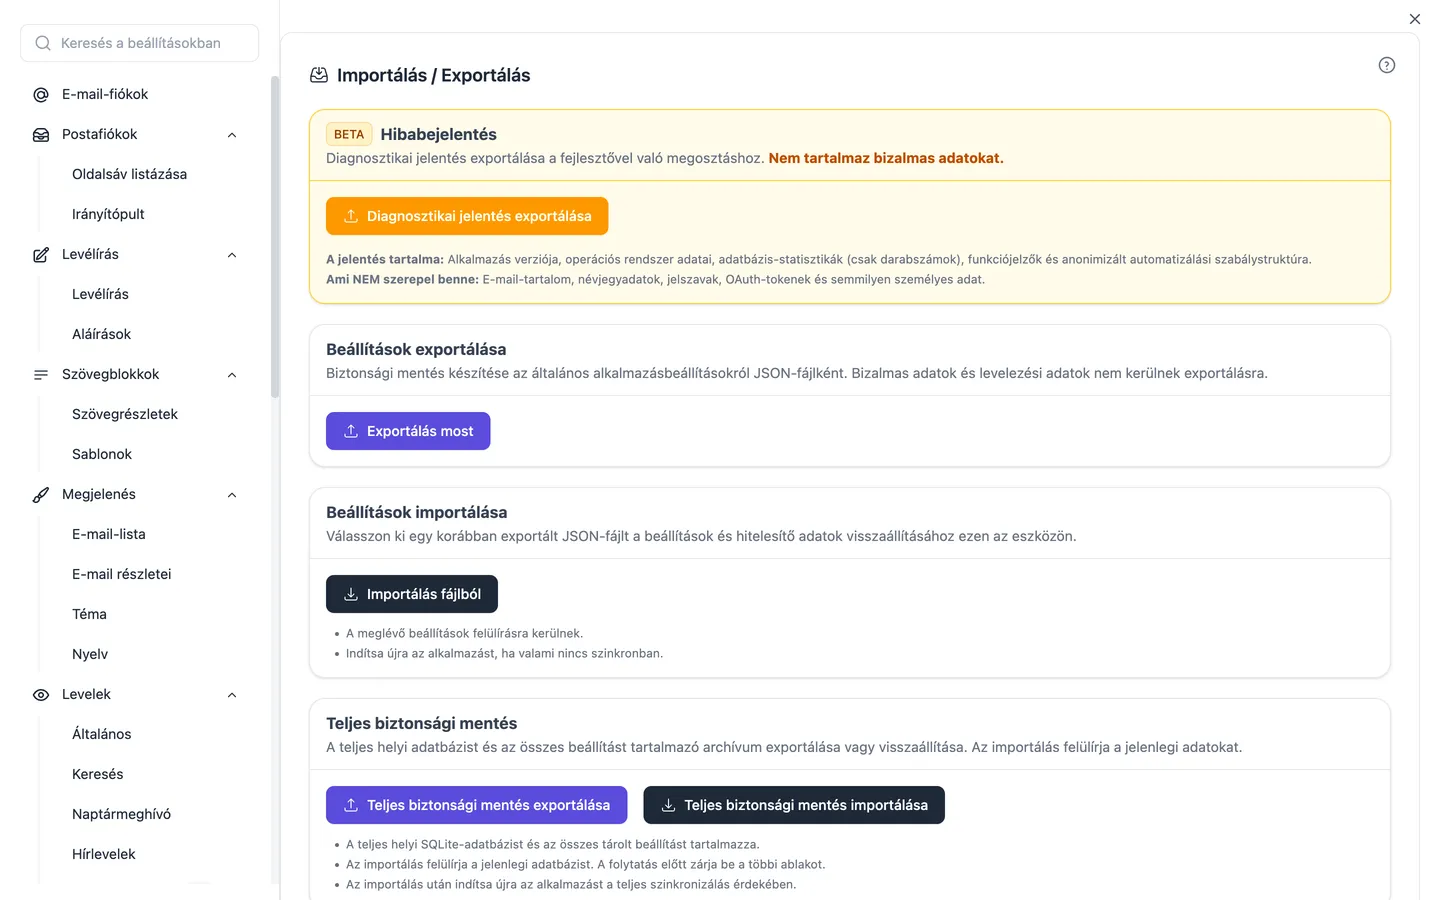Collapse the Levelek section
Screen dimensions: 1440x900
point(232,695)
